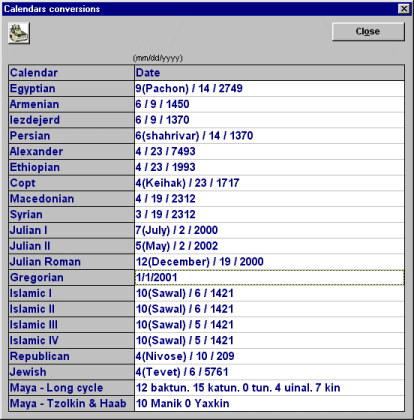The height and width of the screenshot is (420, 414).
Task: Click the value 10 Manik 0 Yaxkin
Action: [269, 403]
